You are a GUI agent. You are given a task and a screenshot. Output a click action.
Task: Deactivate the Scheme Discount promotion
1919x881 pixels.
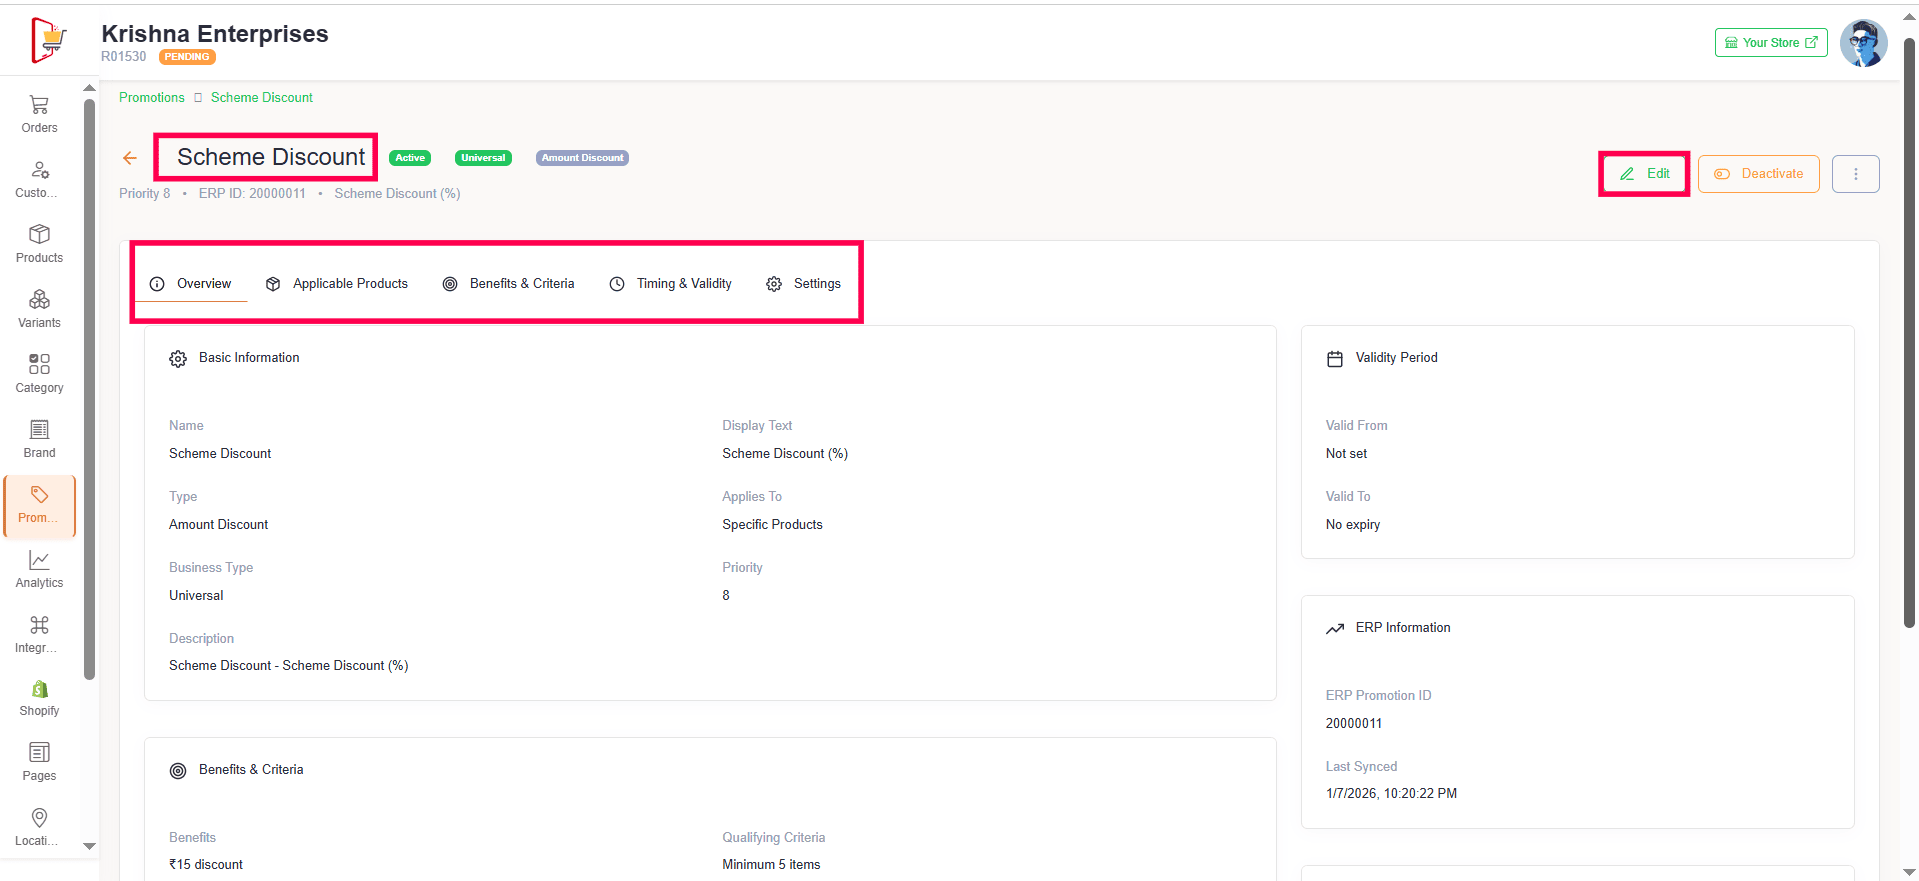pos(1758,174)
